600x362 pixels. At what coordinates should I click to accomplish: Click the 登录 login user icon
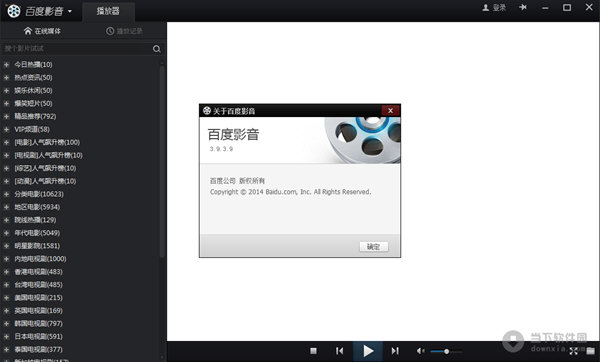click(486, 8)
